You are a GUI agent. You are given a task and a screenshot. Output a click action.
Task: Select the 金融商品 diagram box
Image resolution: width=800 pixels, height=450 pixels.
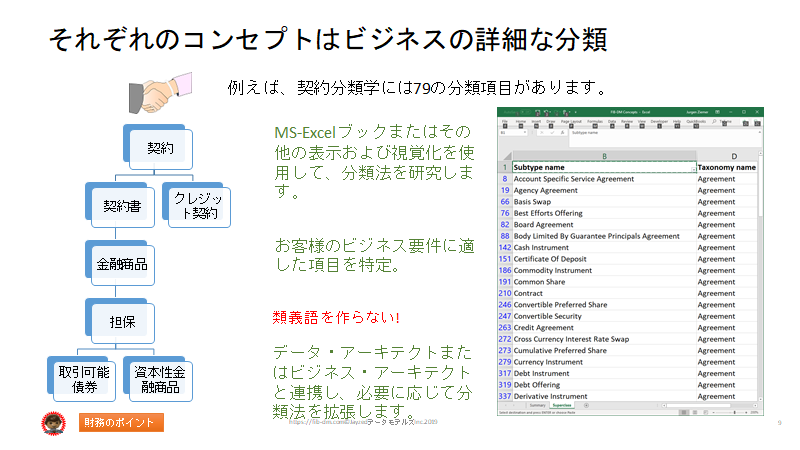(x=122, y=264)
